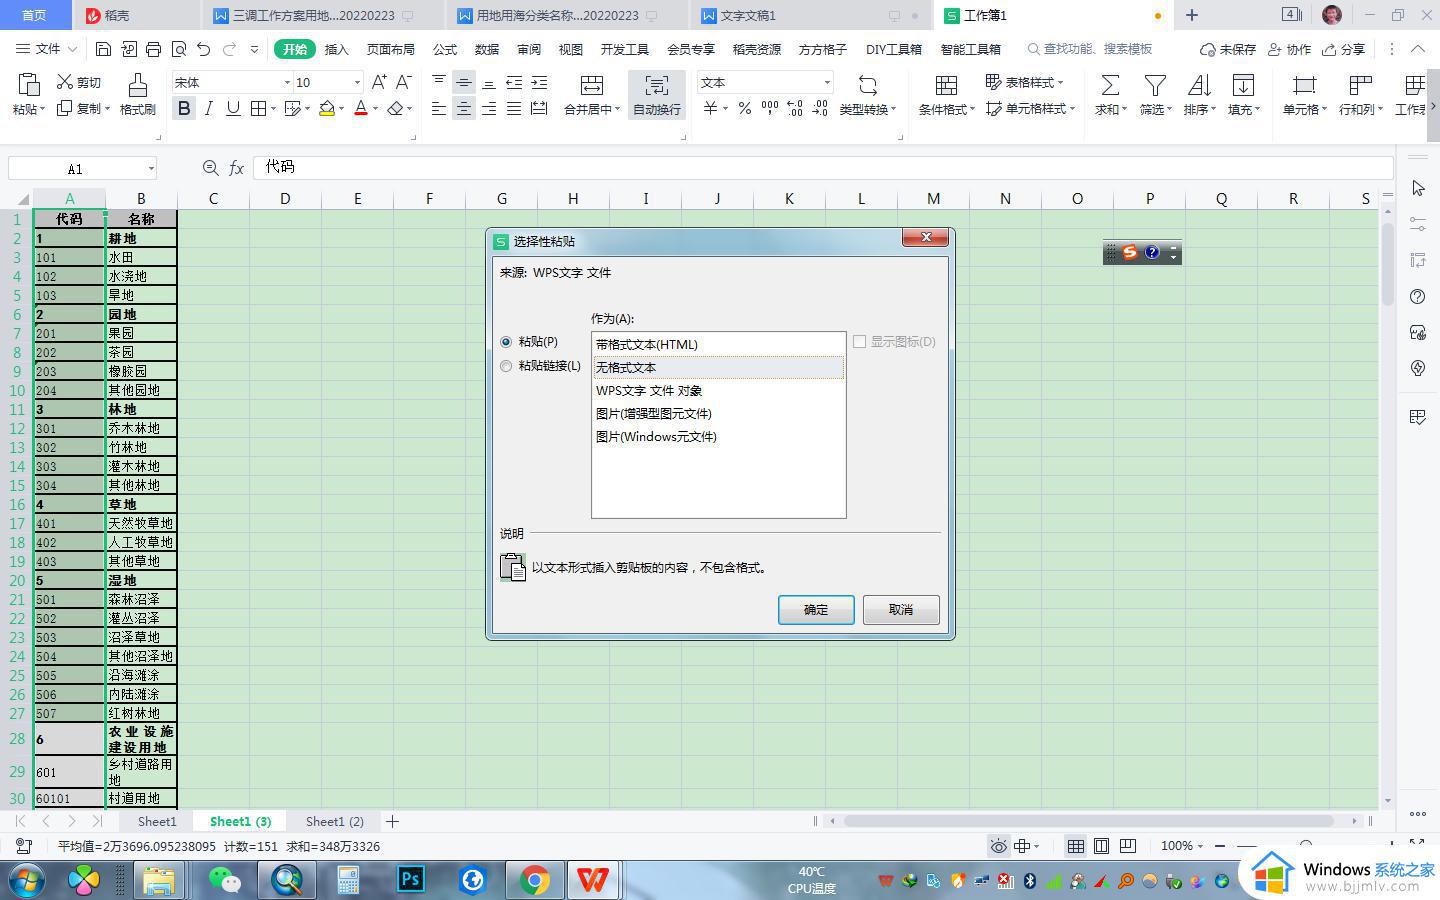Click the yellow fill color bucket
Screen dimensions: 1440x900
(x=327, y=108)
